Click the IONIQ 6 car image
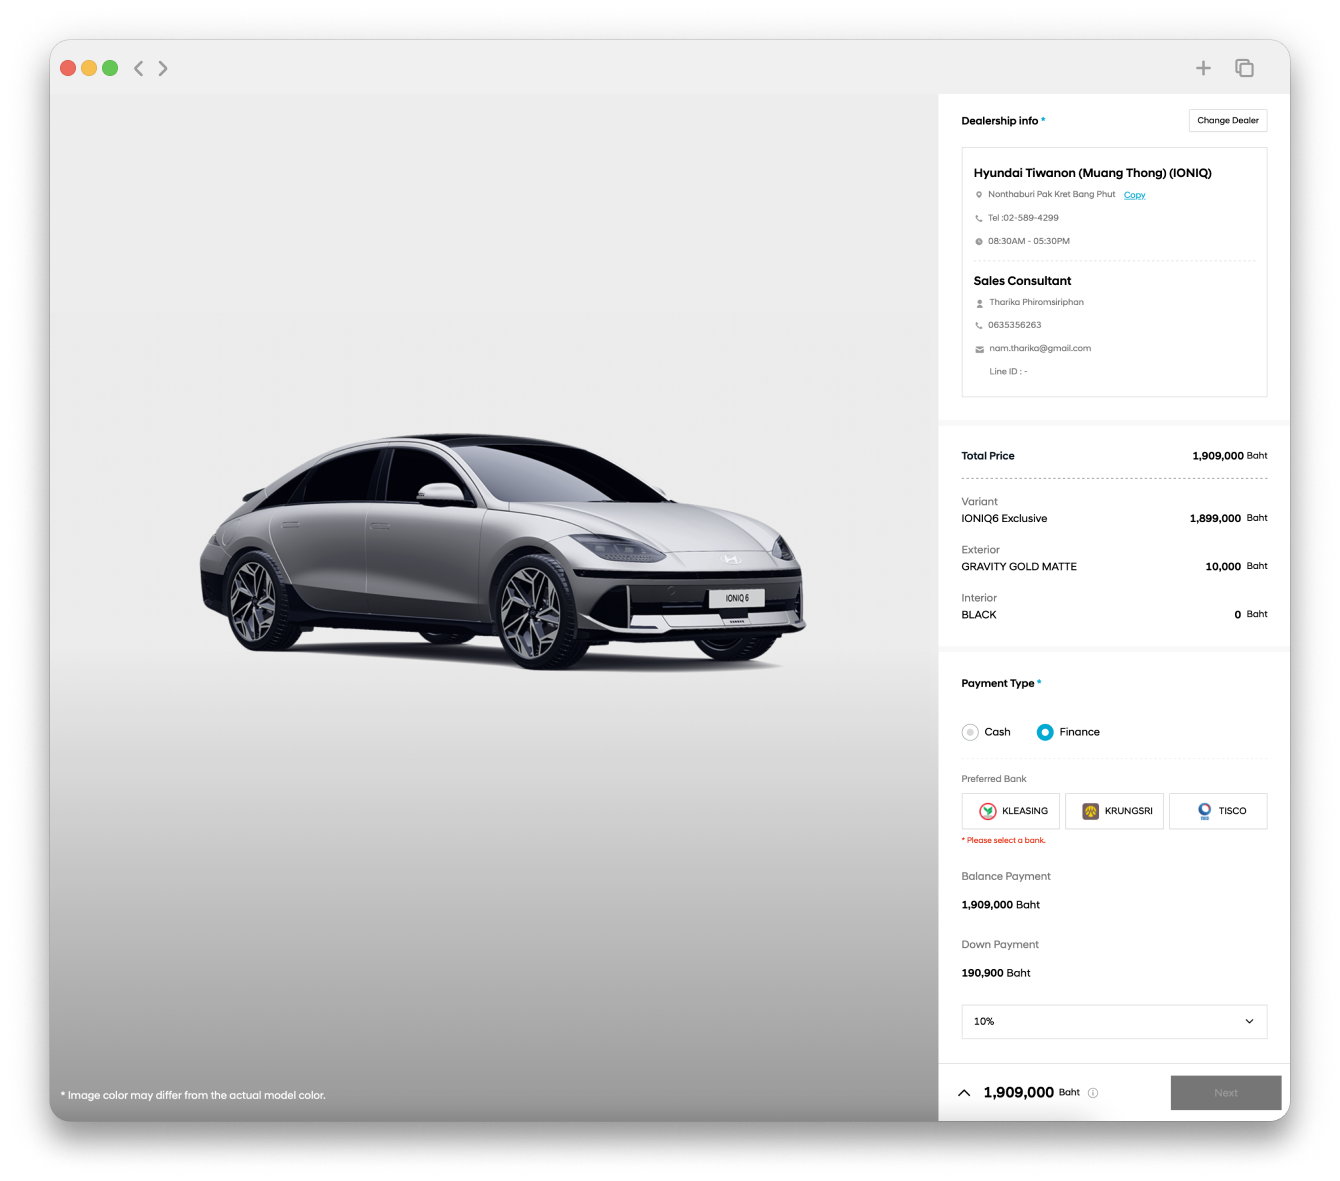The height and width of the screenshot is (1181, 1340). click(503, 551)
